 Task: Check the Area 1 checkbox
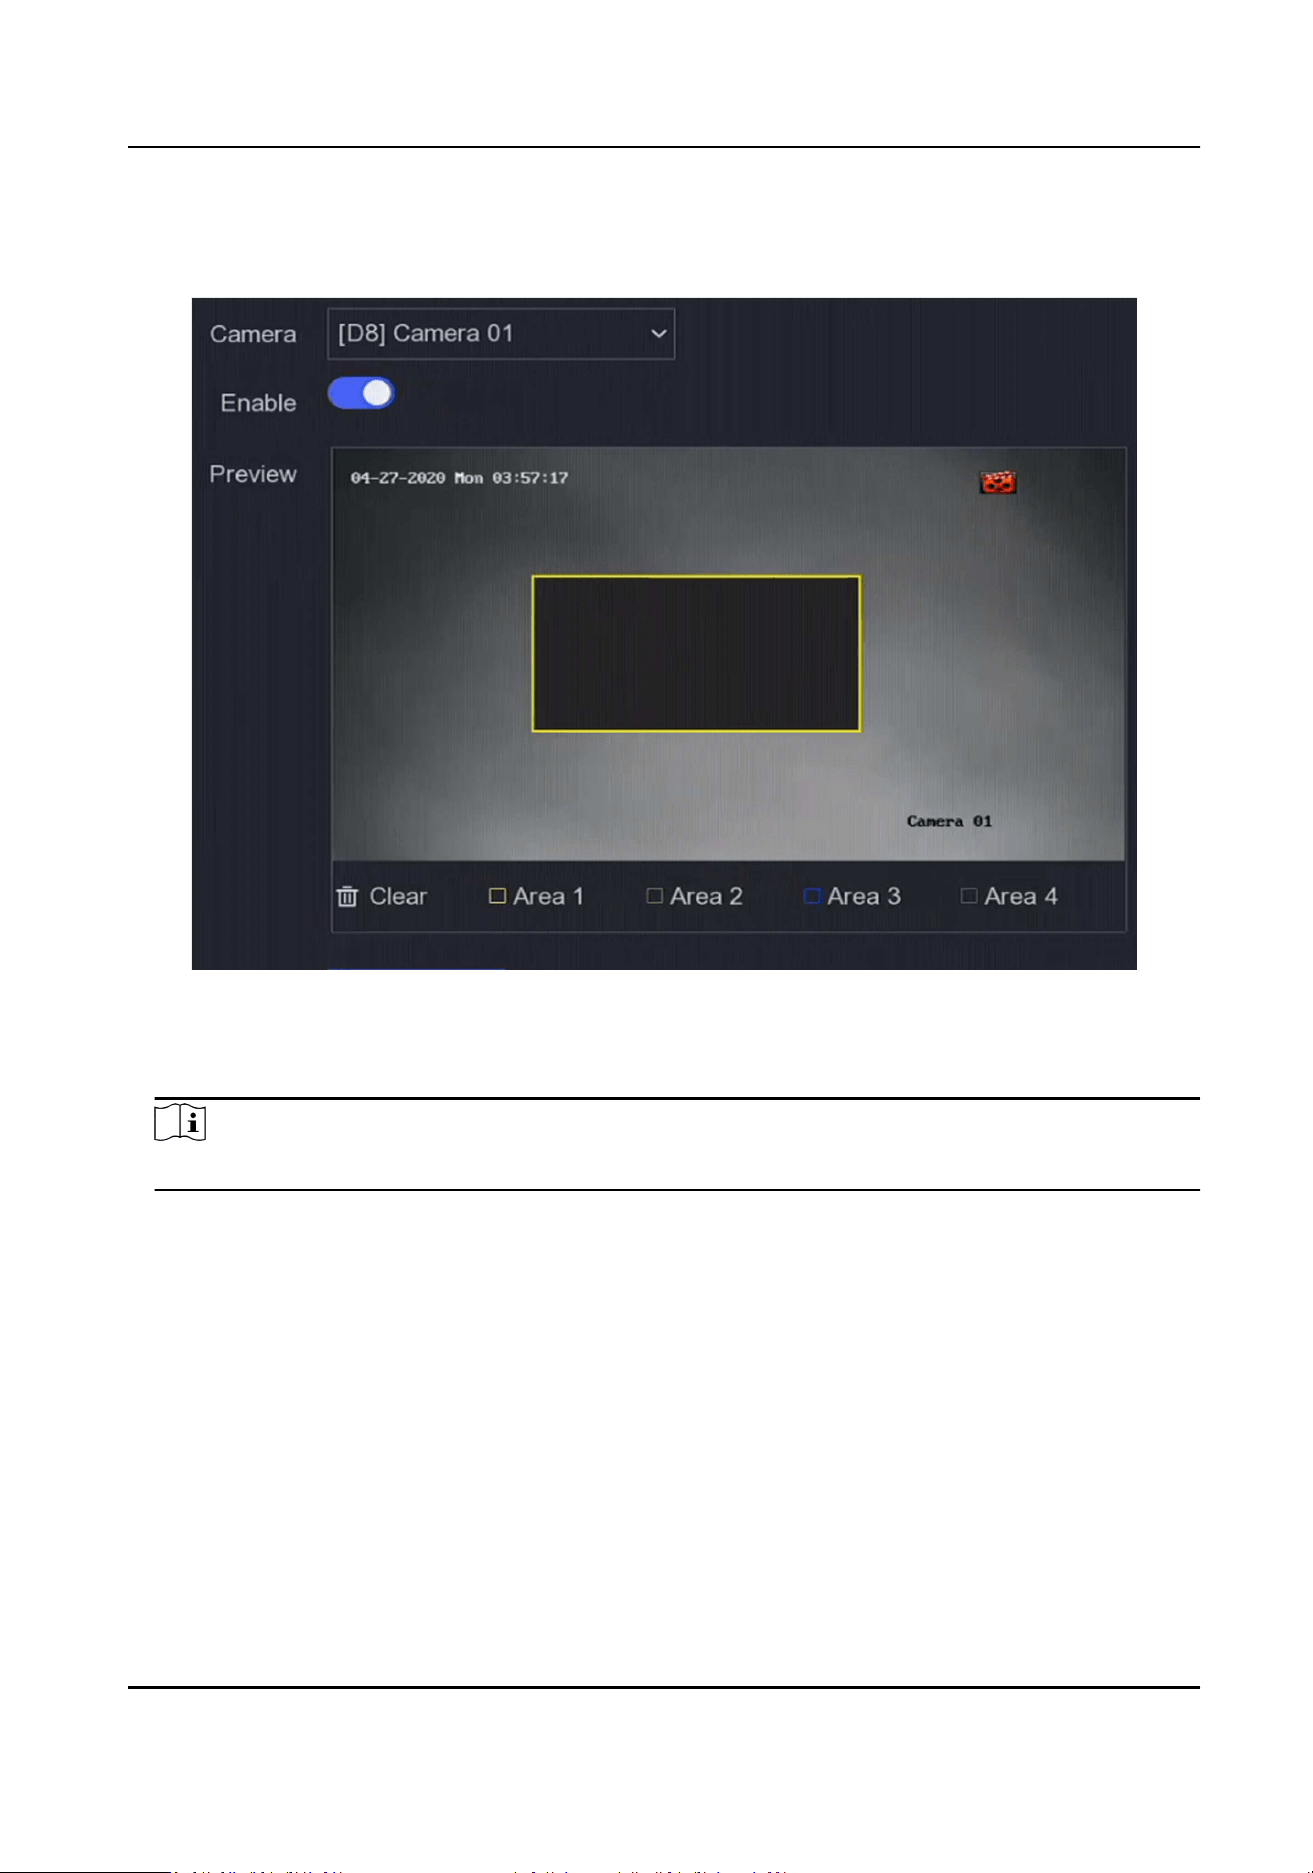(497, 896)
